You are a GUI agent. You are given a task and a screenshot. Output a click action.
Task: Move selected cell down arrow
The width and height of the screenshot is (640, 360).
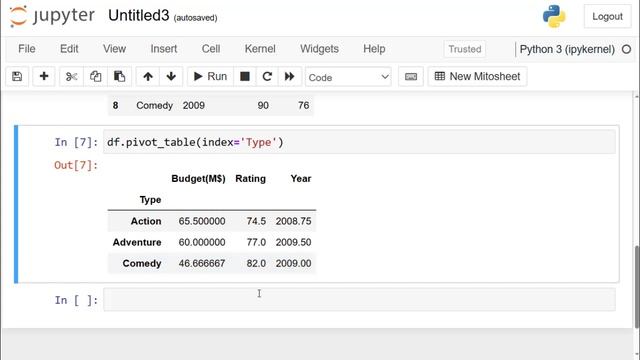point(171,76)
